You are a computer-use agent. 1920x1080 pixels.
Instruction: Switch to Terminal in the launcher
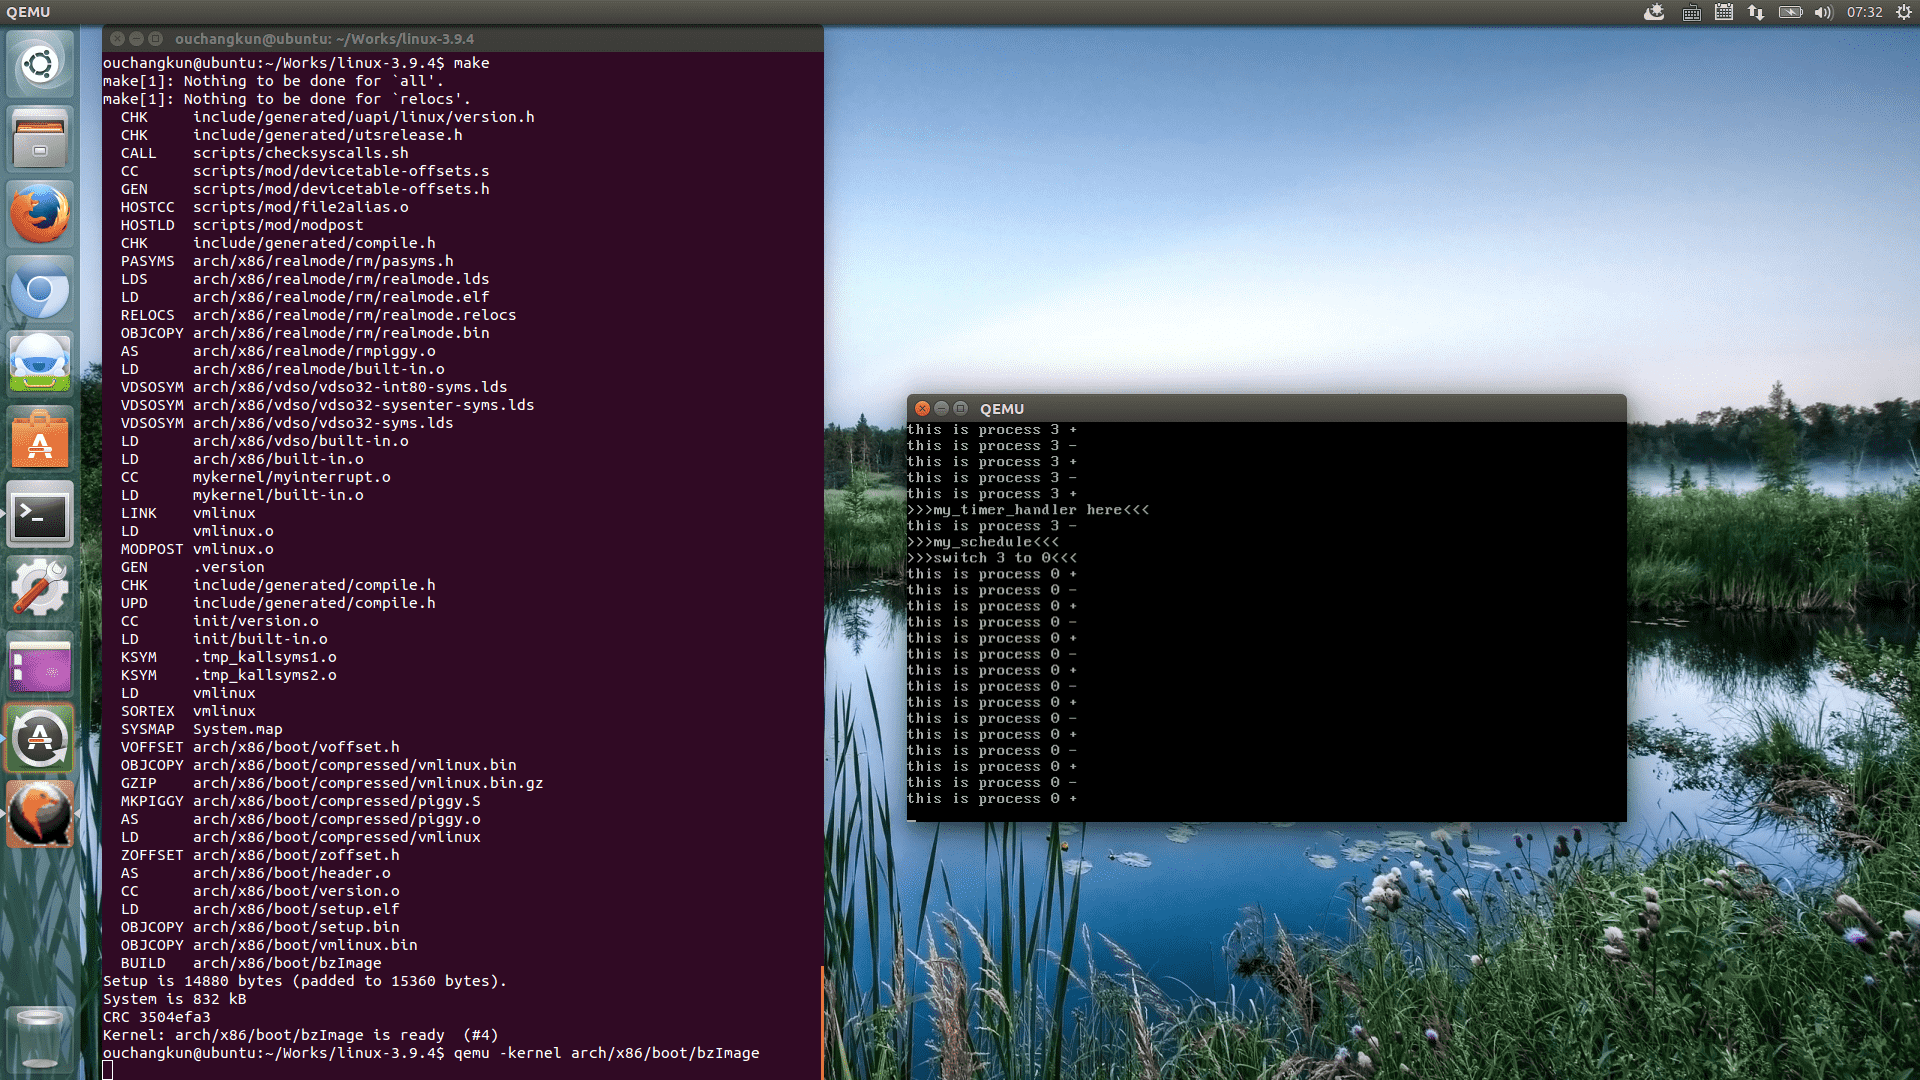(40, 515)
